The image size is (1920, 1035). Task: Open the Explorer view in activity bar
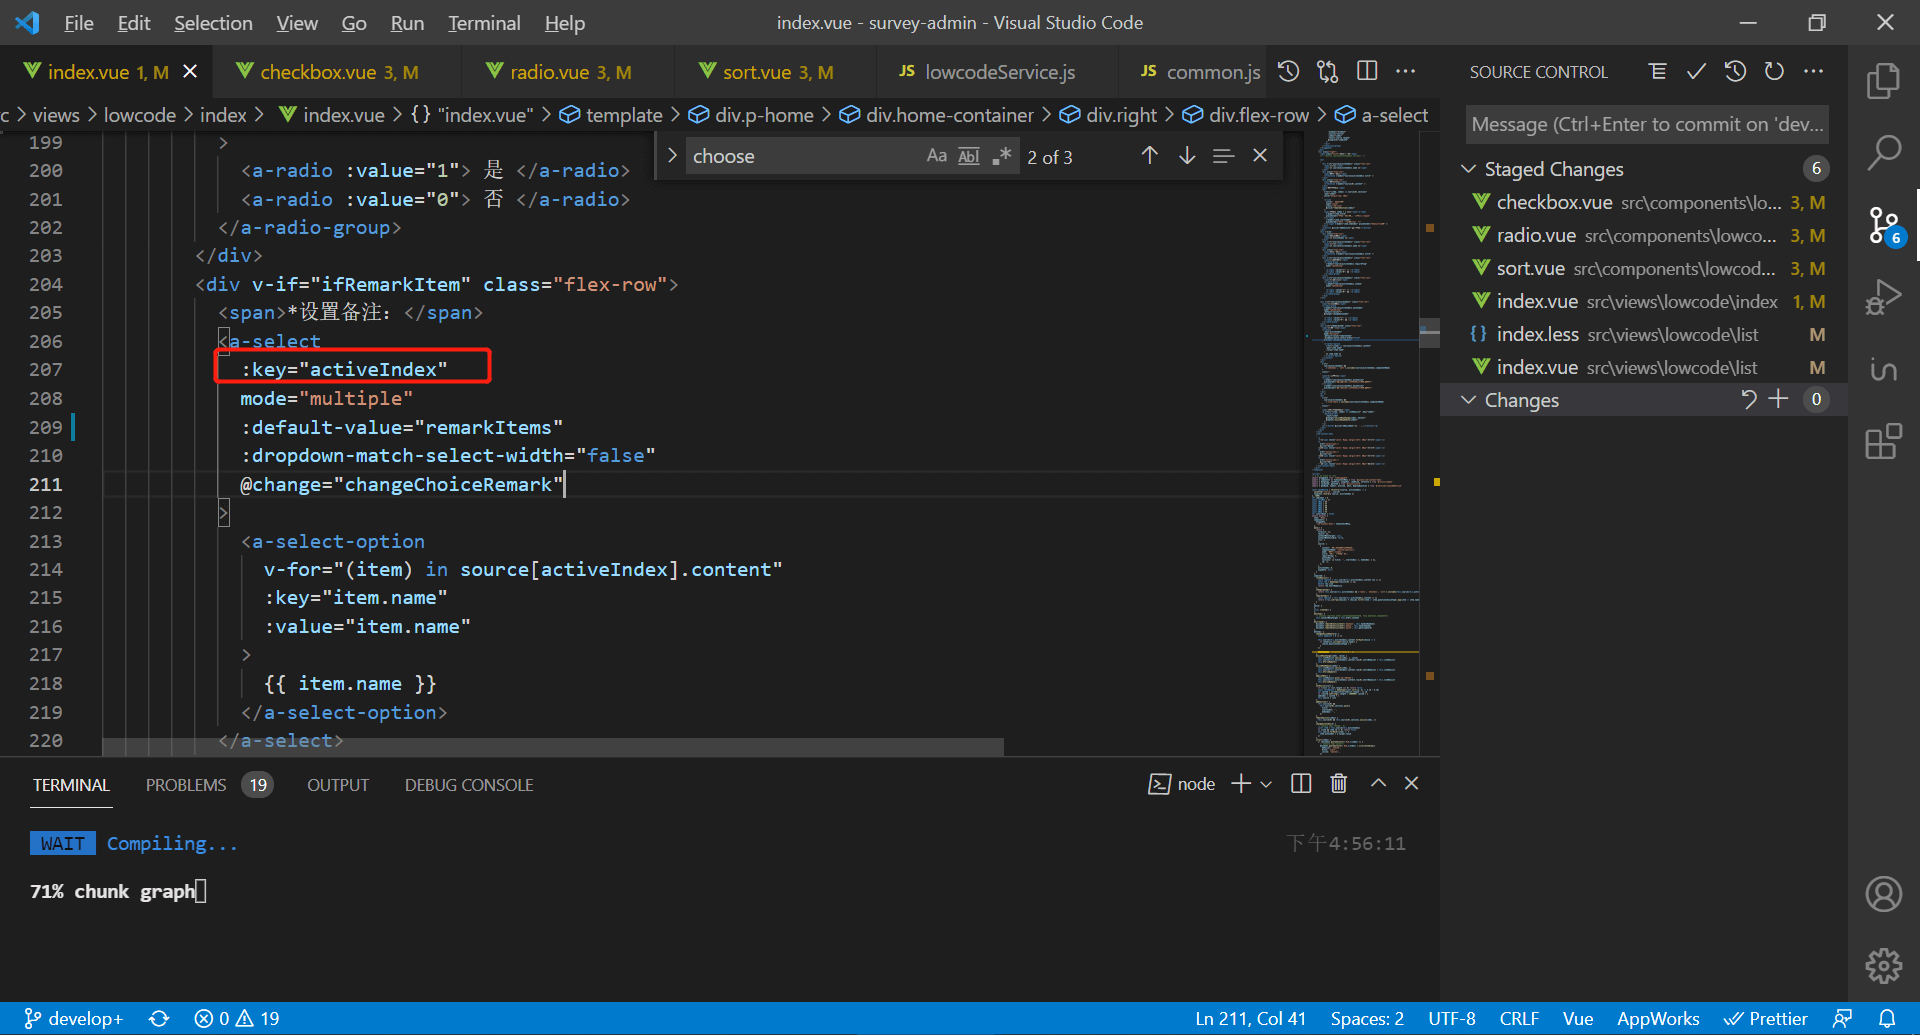tap(1884, 80)
